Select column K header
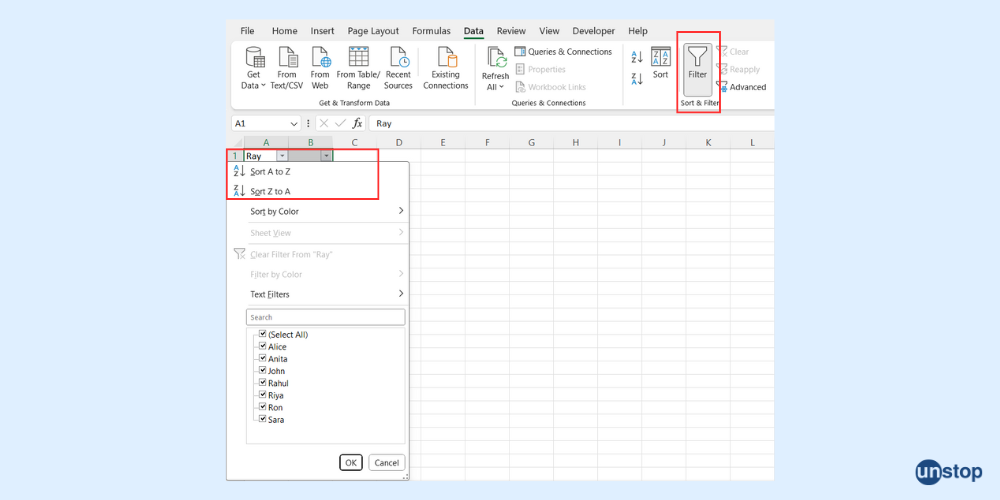 pos(708,142)
